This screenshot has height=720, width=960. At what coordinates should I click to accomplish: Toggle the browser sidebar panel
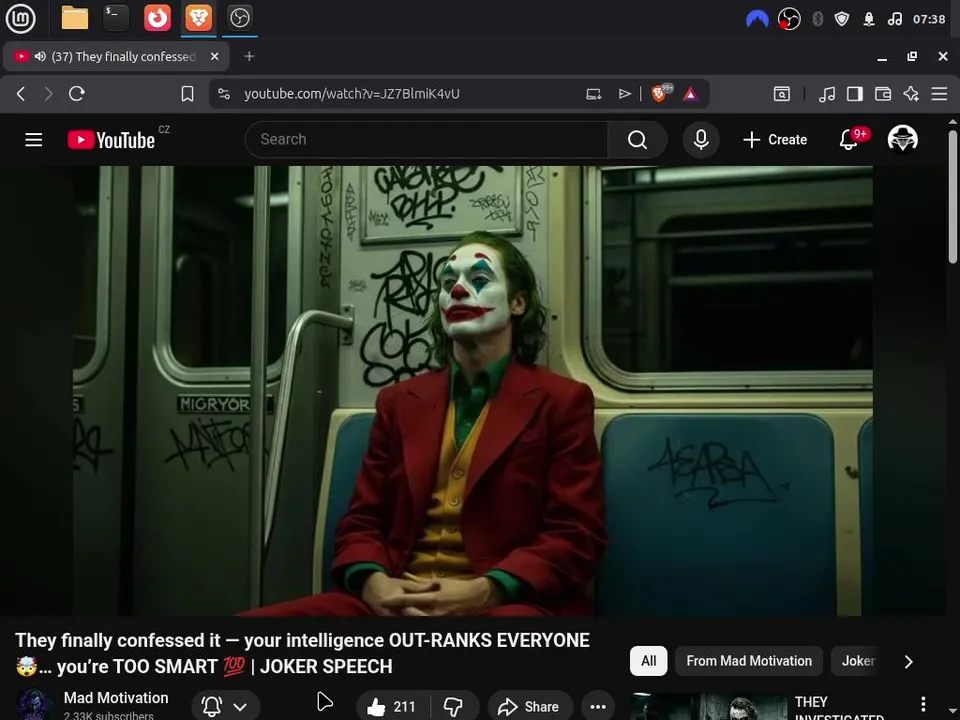pyautogui.click(x=855, y=94)
